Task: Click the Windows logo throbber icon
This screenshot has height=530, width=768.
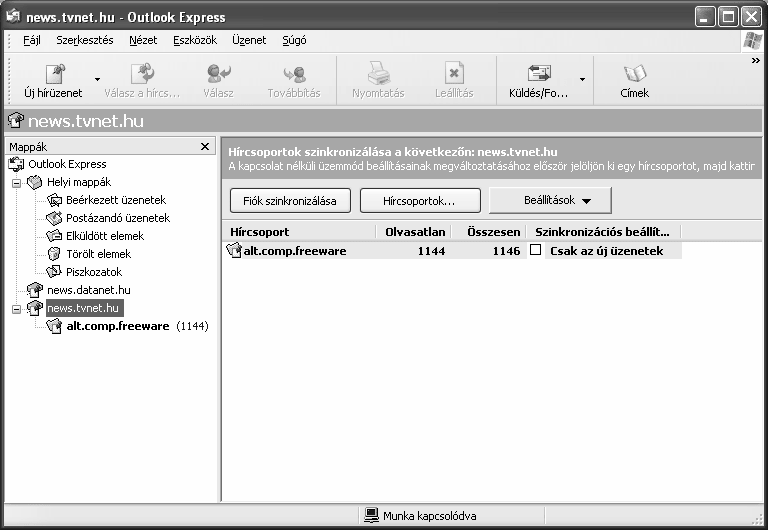Action: pos(753,41)
